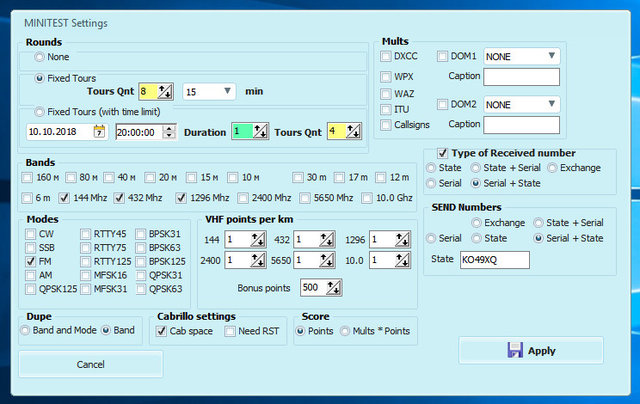Enable the CW mode checkbox

click(x=30, y=234)
